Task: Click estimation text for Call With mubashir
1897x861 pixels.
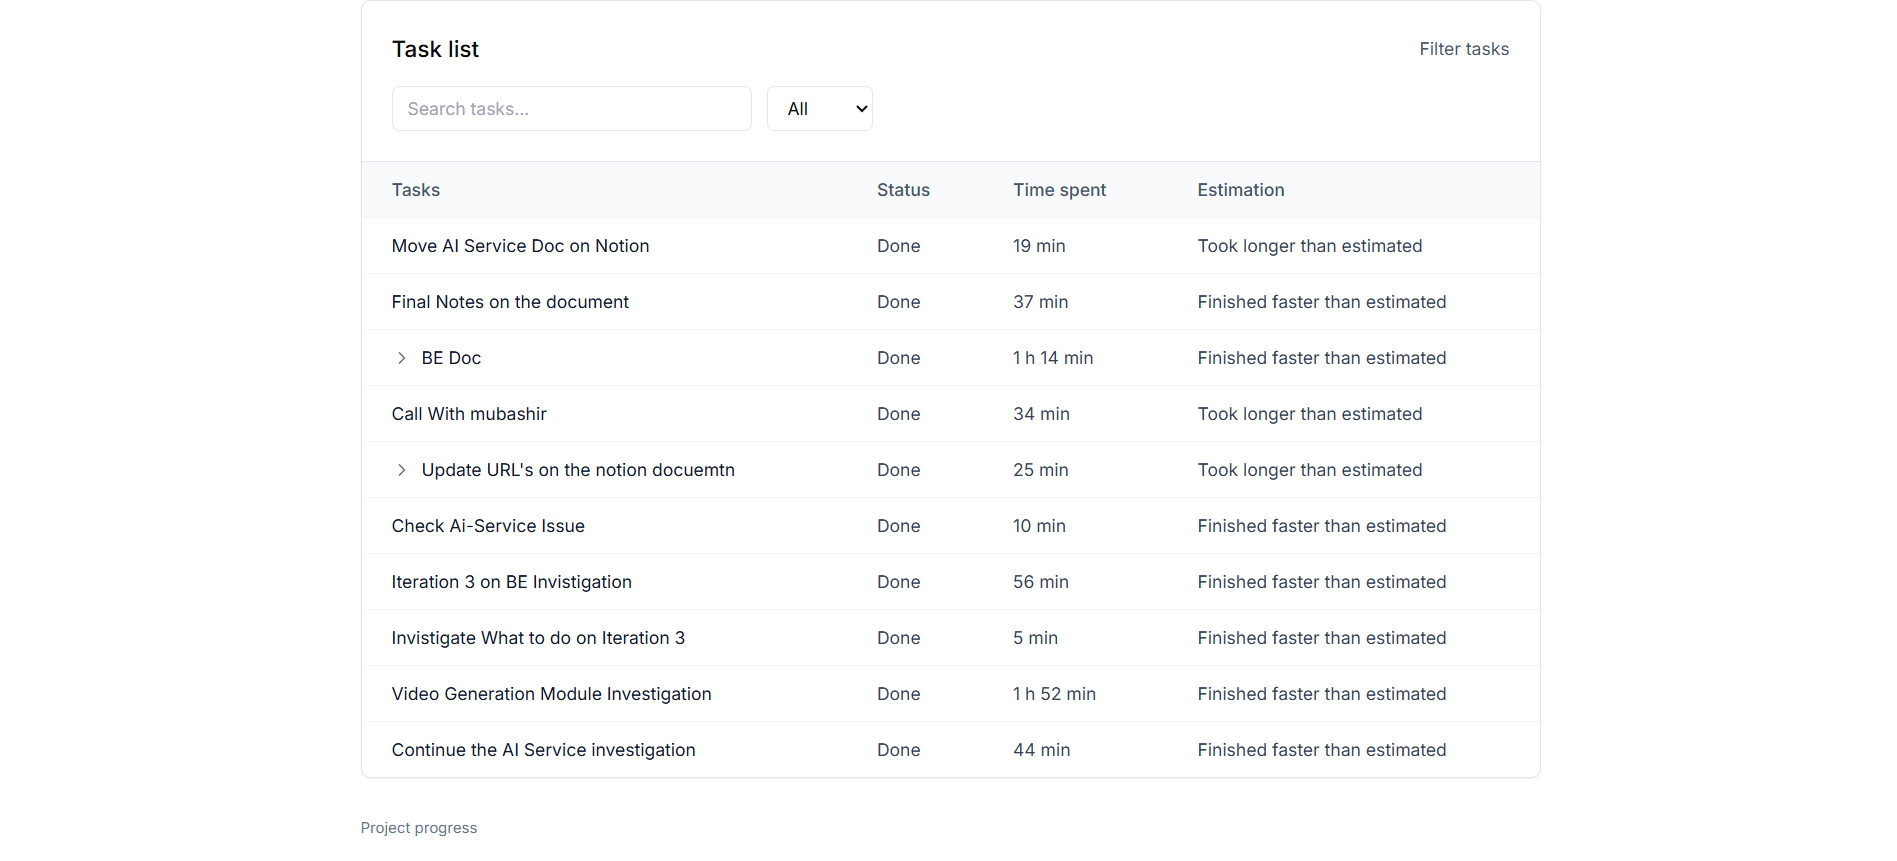Action: click(1309, 414)
